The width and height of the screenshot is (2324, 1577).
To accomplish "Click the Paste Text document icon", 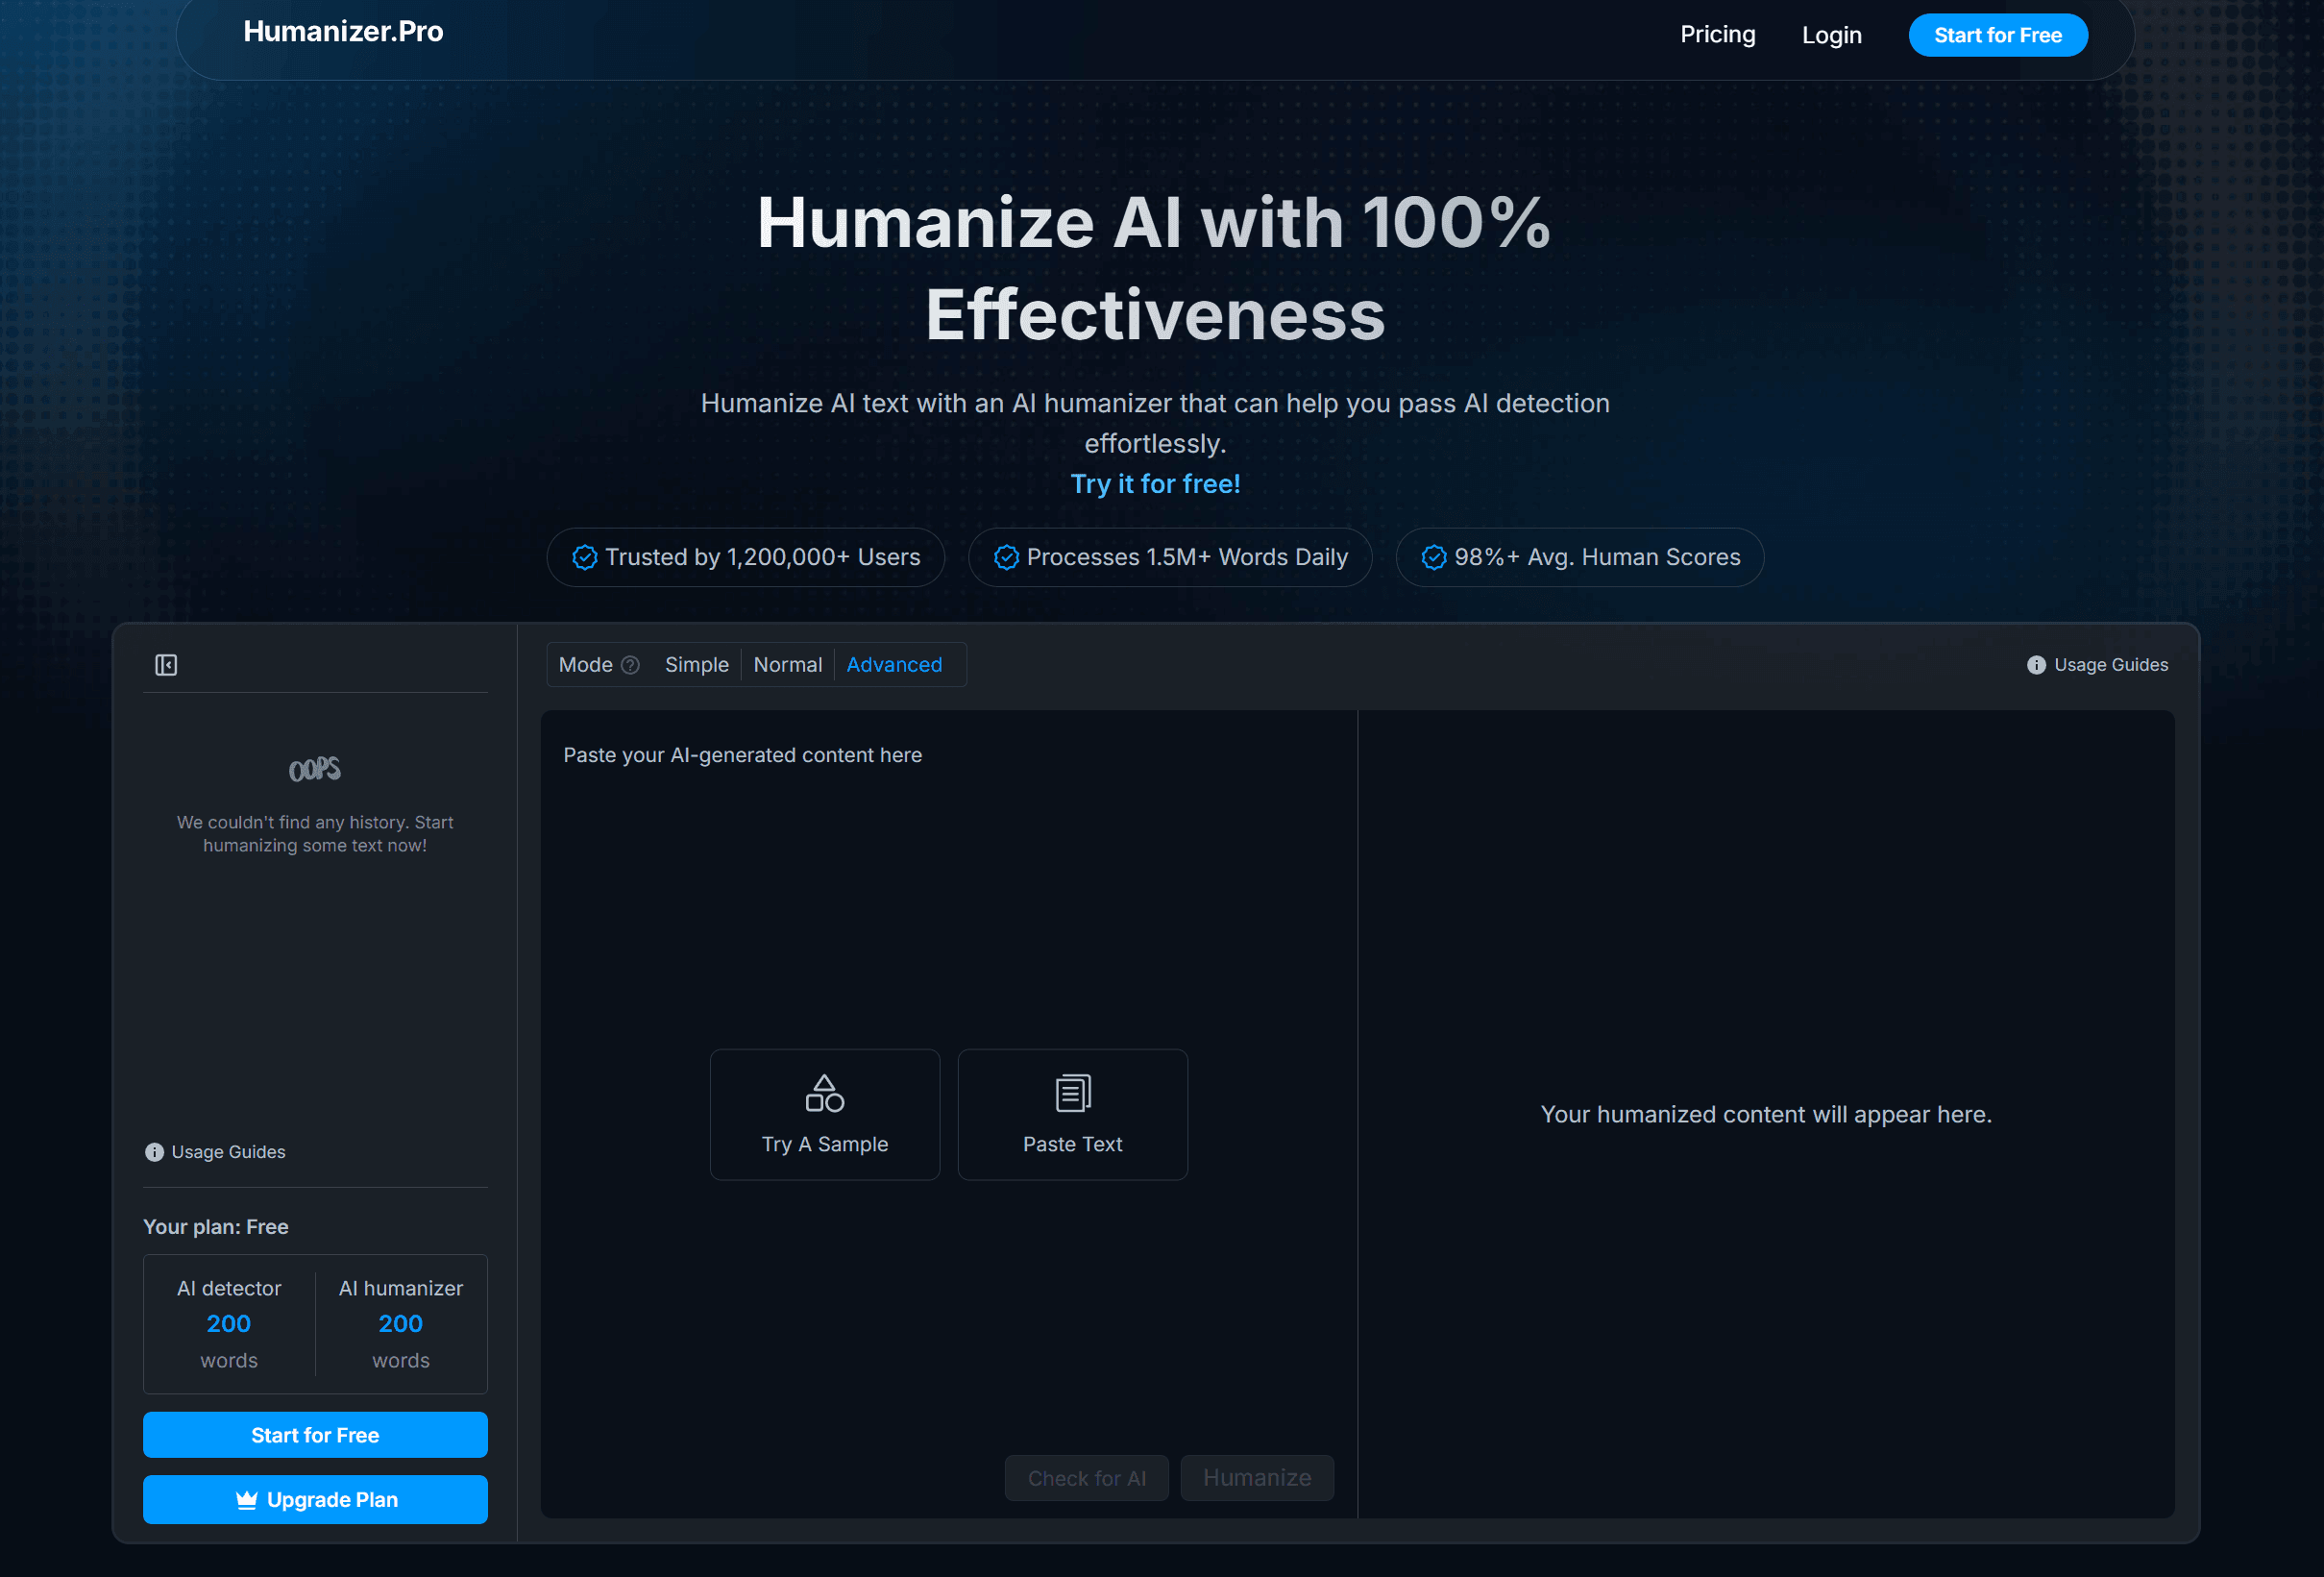I will (1073, 1093).
